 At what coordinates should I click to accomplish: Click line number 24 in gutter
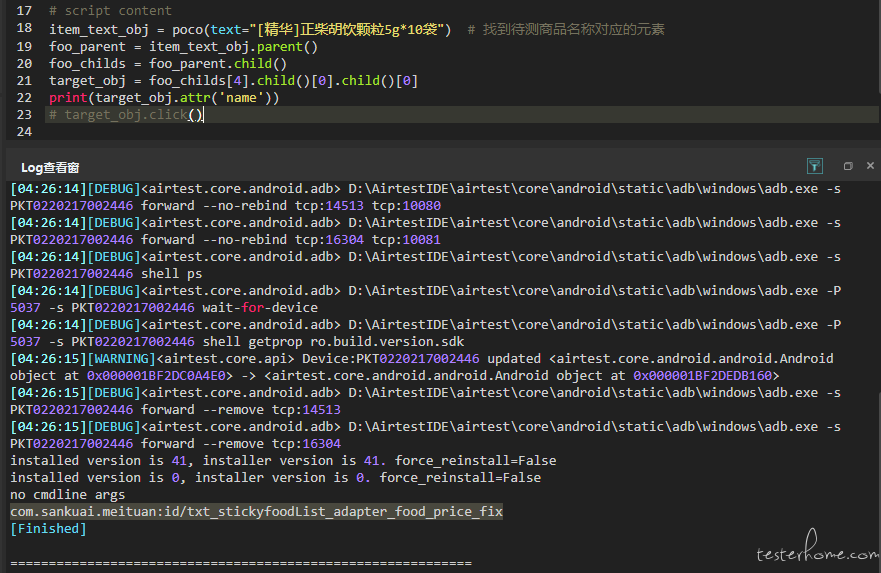click(24, 131)
